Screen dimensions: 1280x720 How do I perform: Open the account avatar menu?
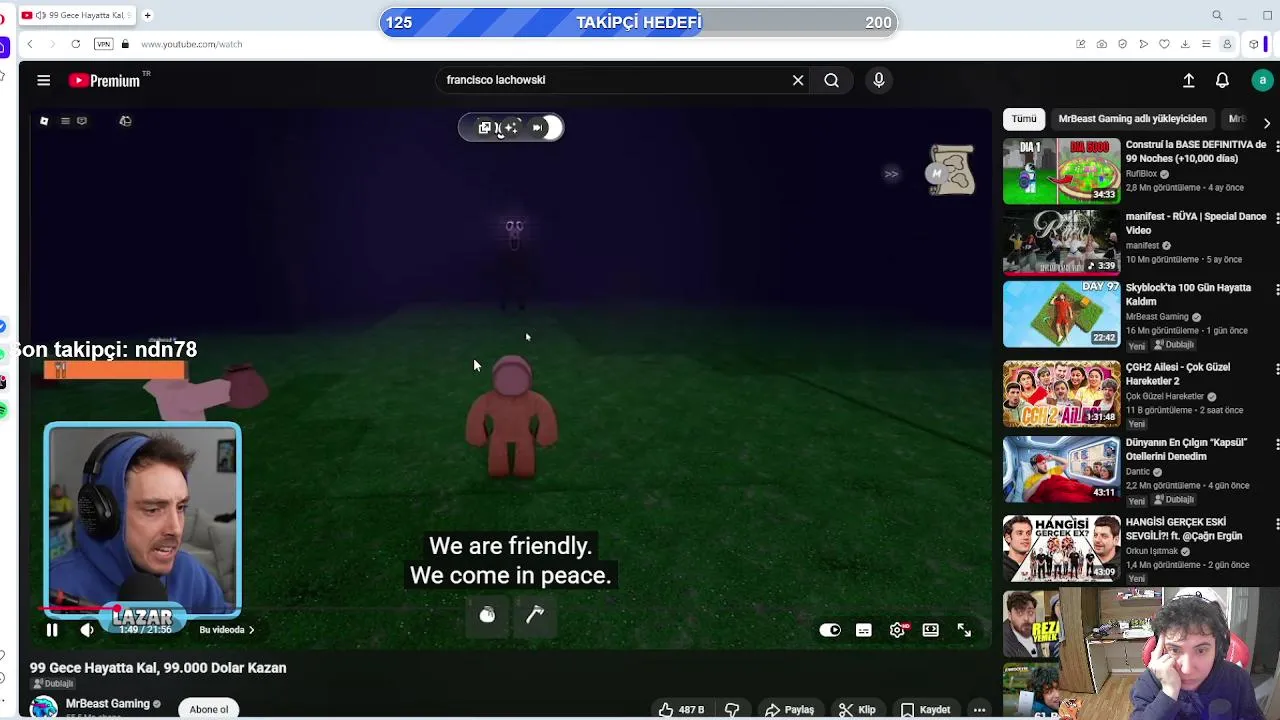pos(1262,80)
